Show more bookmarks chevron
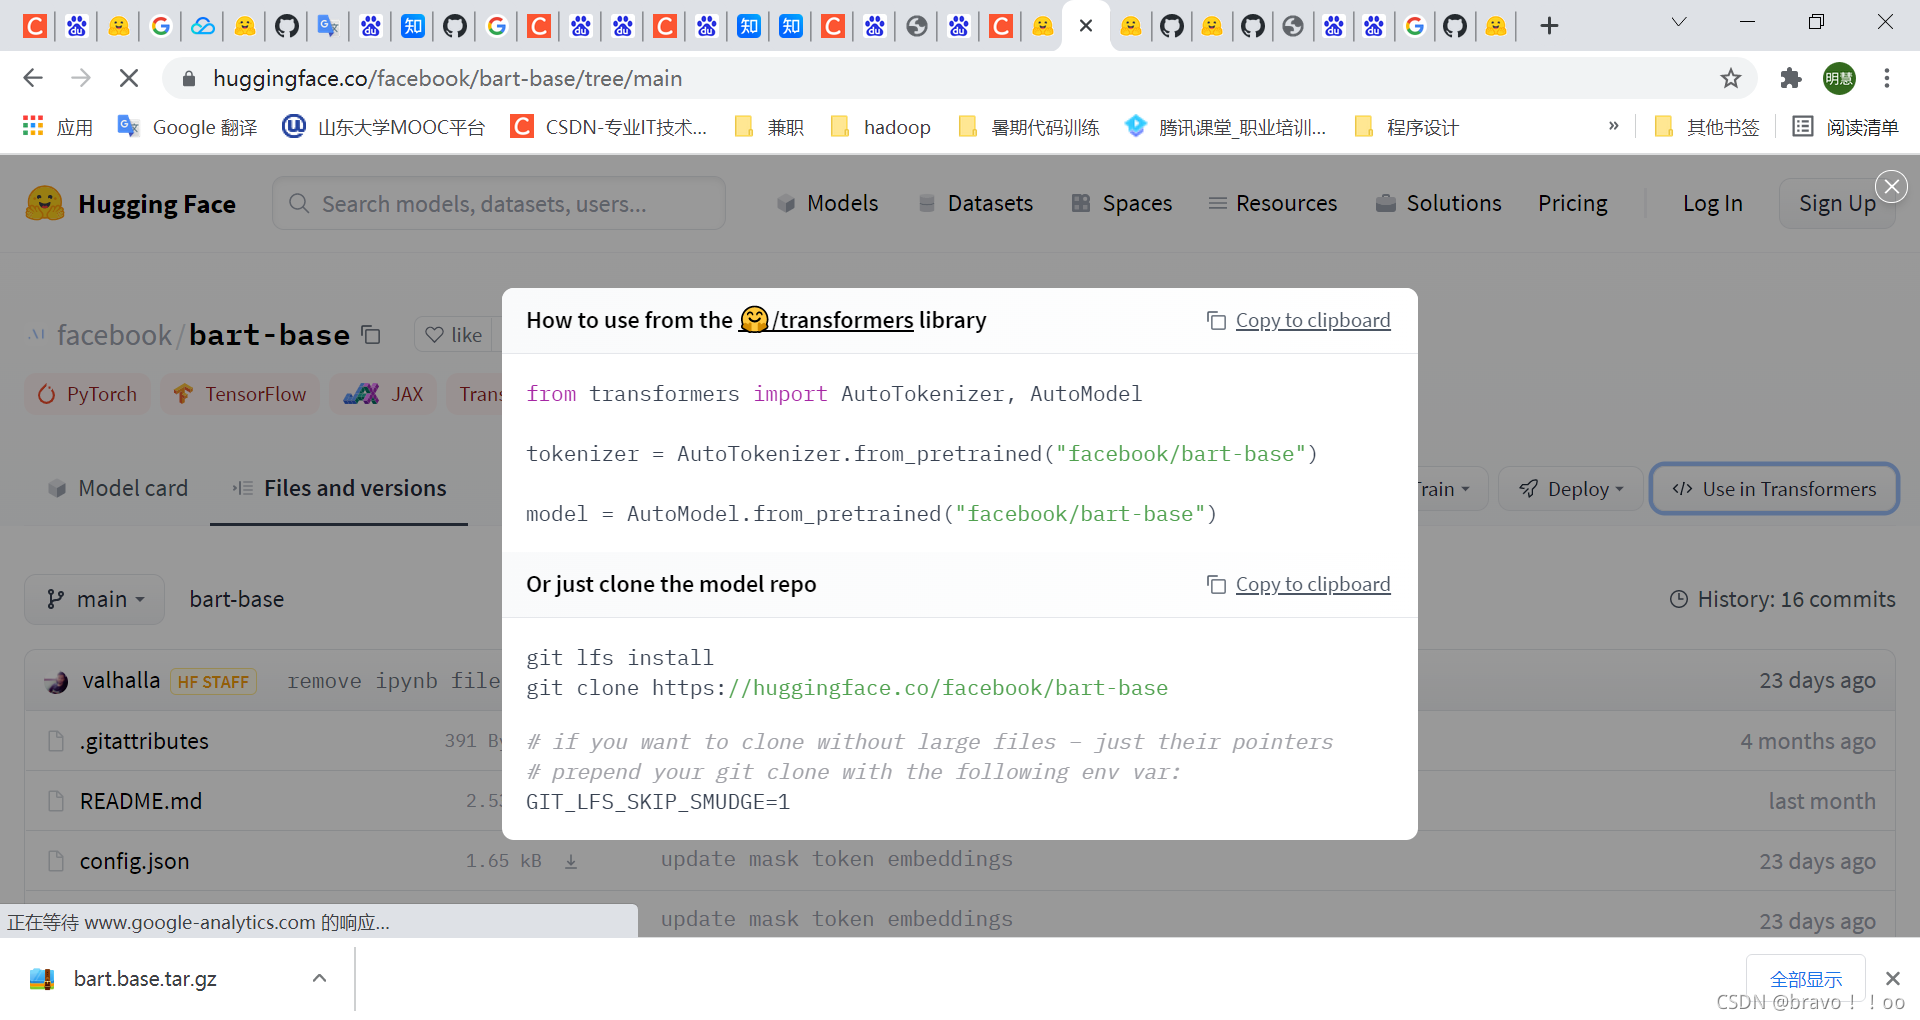 click(x=1613, y=126)
